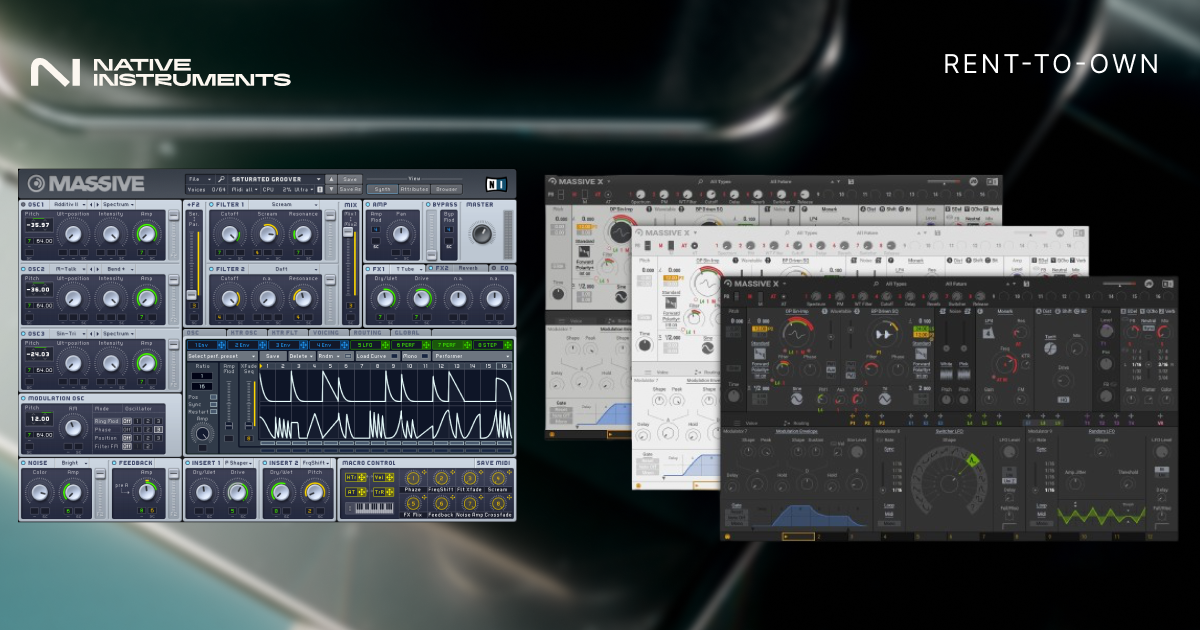Viewport: 1200px width, 630px height.
Task: Select step 16 in performer sequencer
Action: tap(504, 366)
